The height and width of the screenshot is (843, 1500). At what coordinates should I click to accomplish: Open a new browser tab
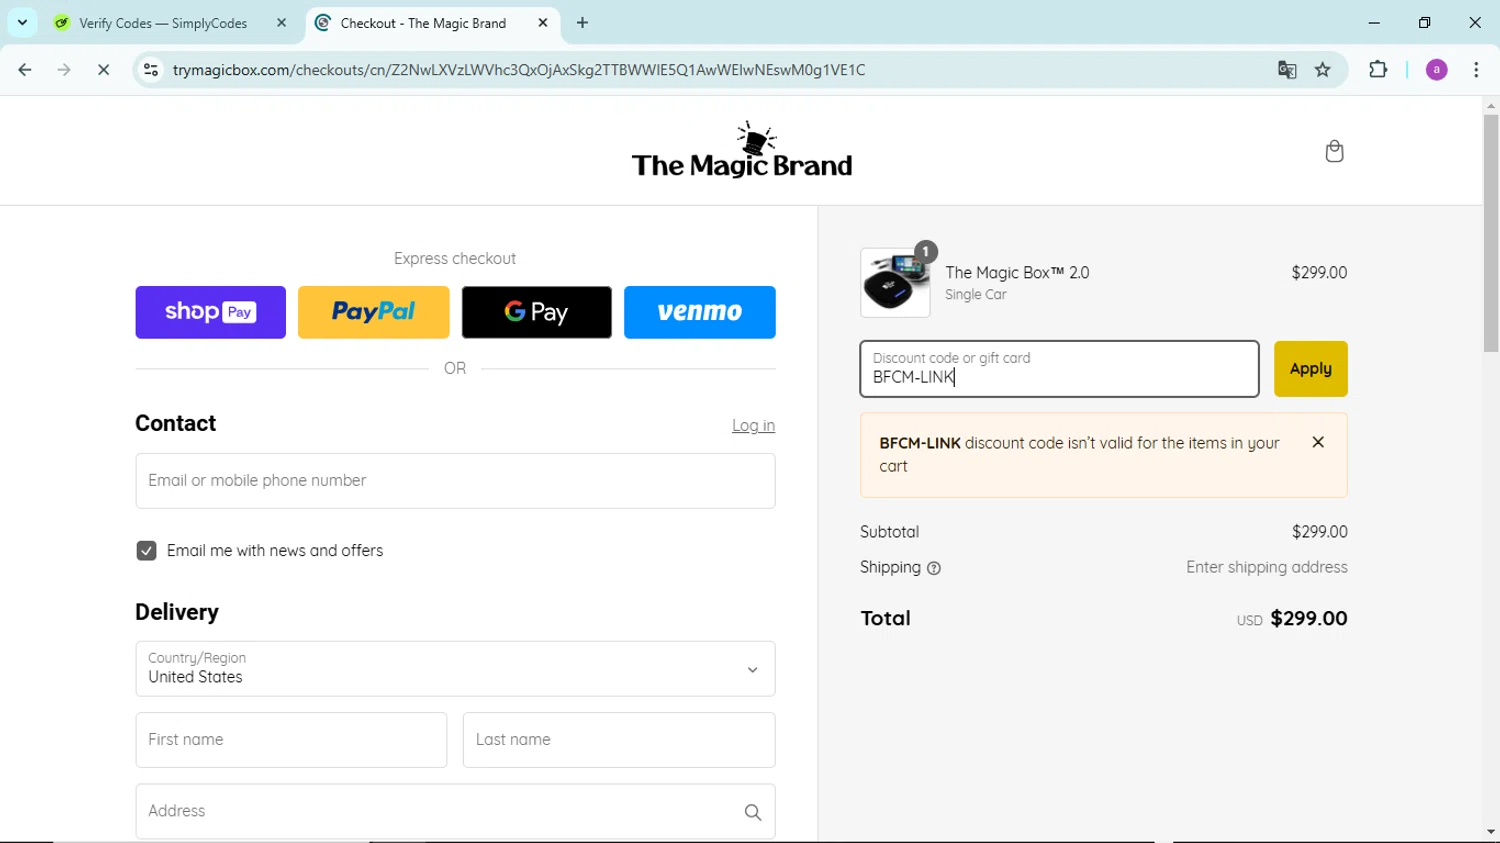pyautogui.click(x=583, y=23)
